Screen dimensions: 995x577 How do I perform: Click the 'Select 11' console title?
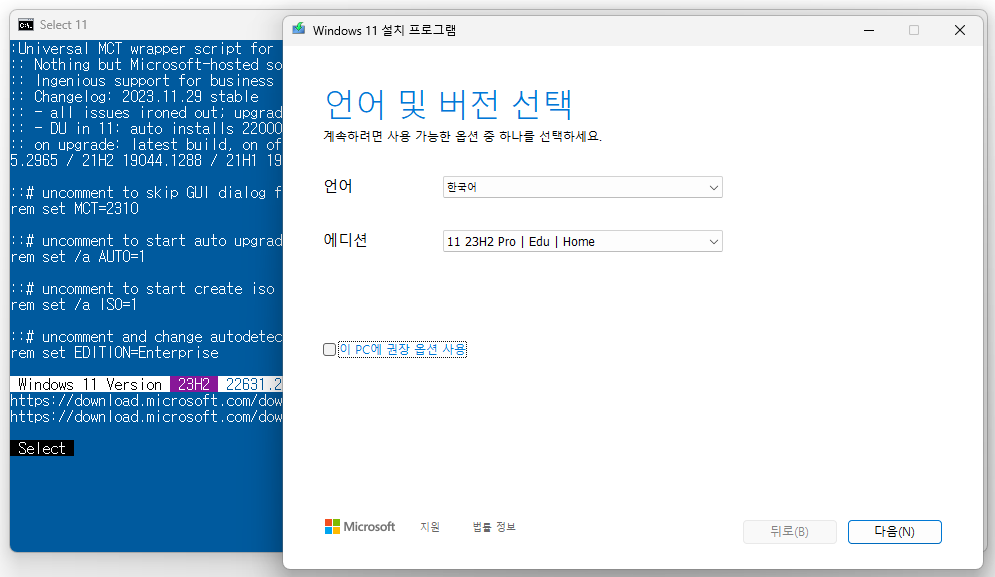(x=63, y=25)
